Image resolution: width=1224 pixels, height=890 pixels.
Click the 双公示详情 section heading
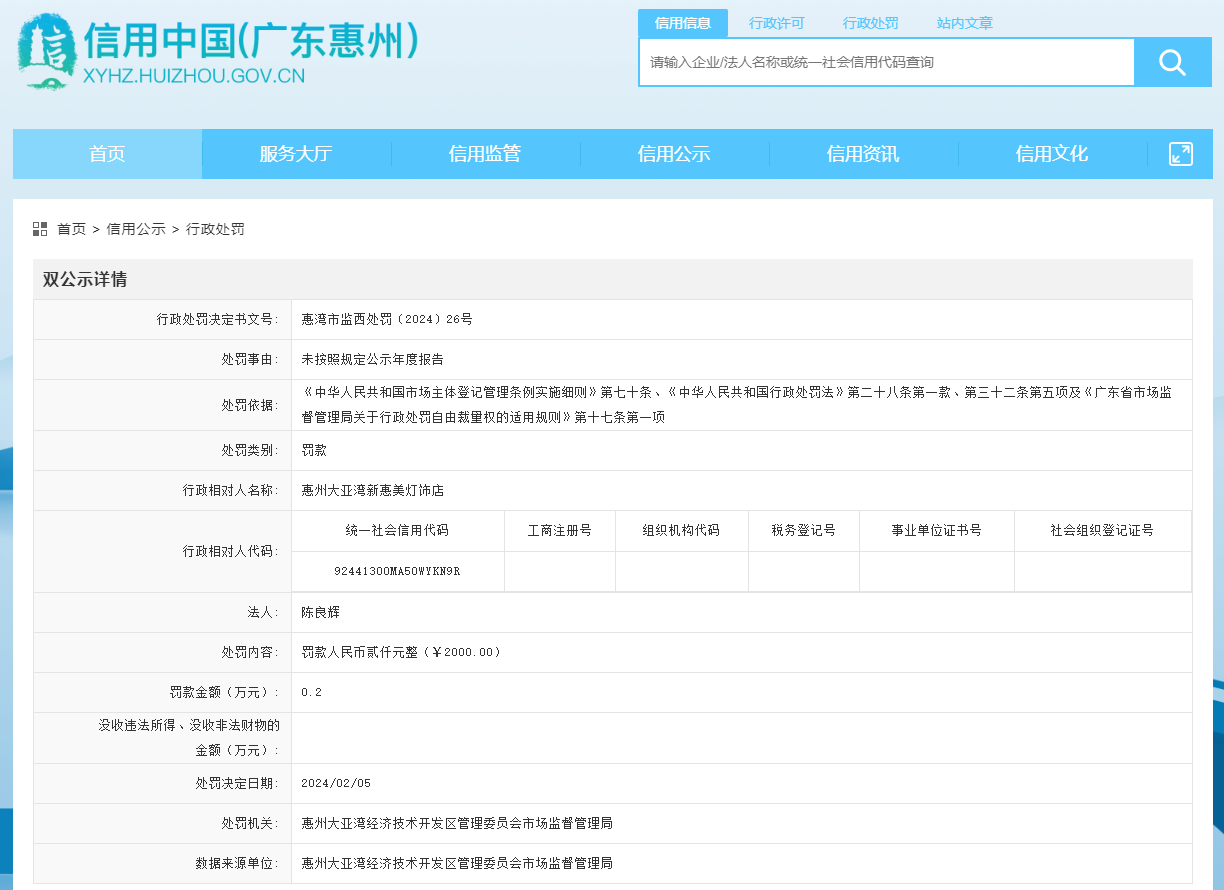(85, 280)
